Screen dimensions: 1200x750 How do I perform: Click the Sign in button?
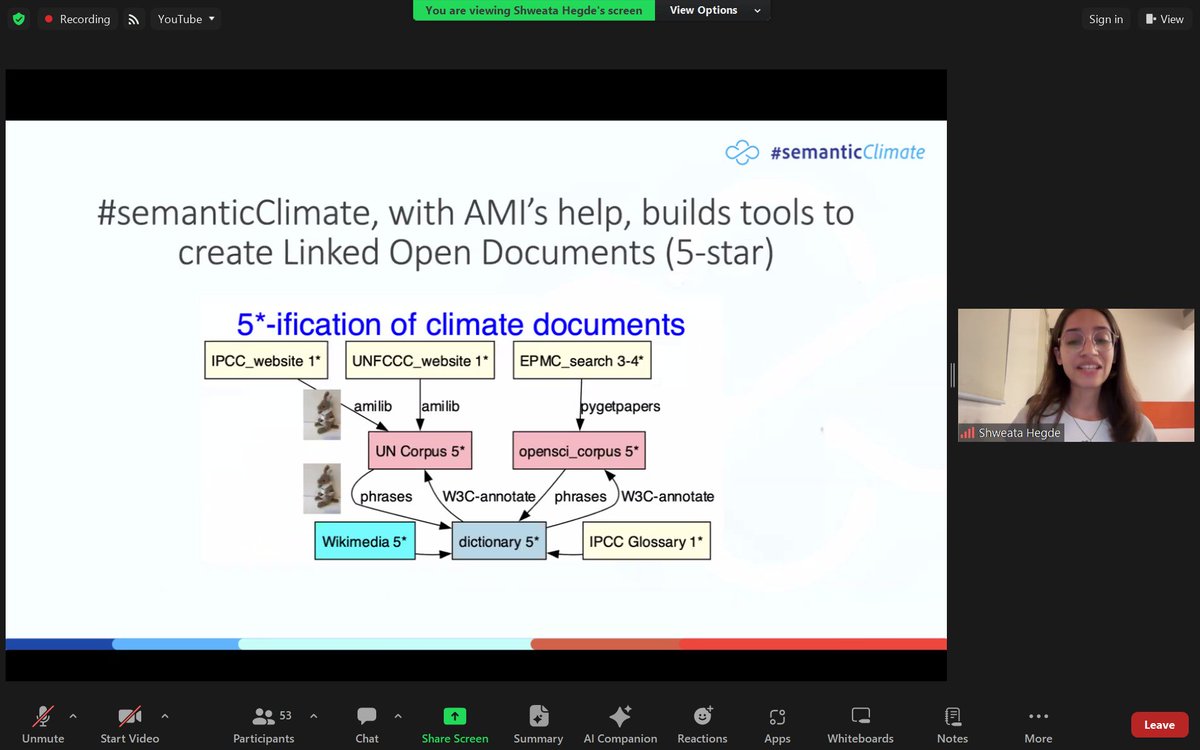1106,19
